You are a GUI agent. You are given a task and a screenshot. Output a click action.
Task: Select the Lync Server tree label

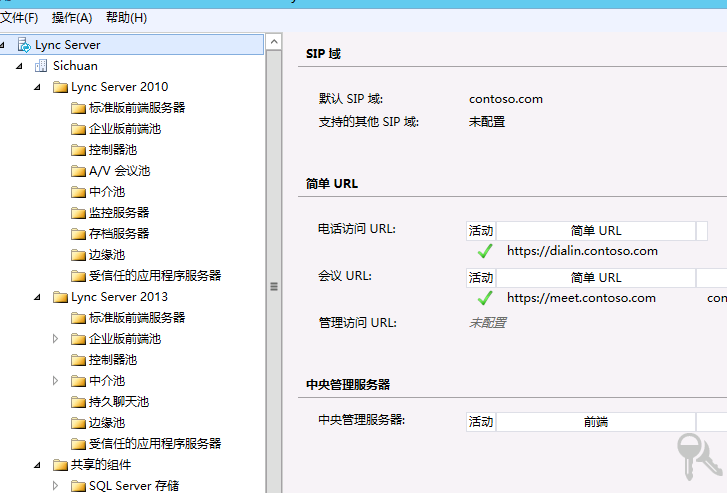pos(68,45)
